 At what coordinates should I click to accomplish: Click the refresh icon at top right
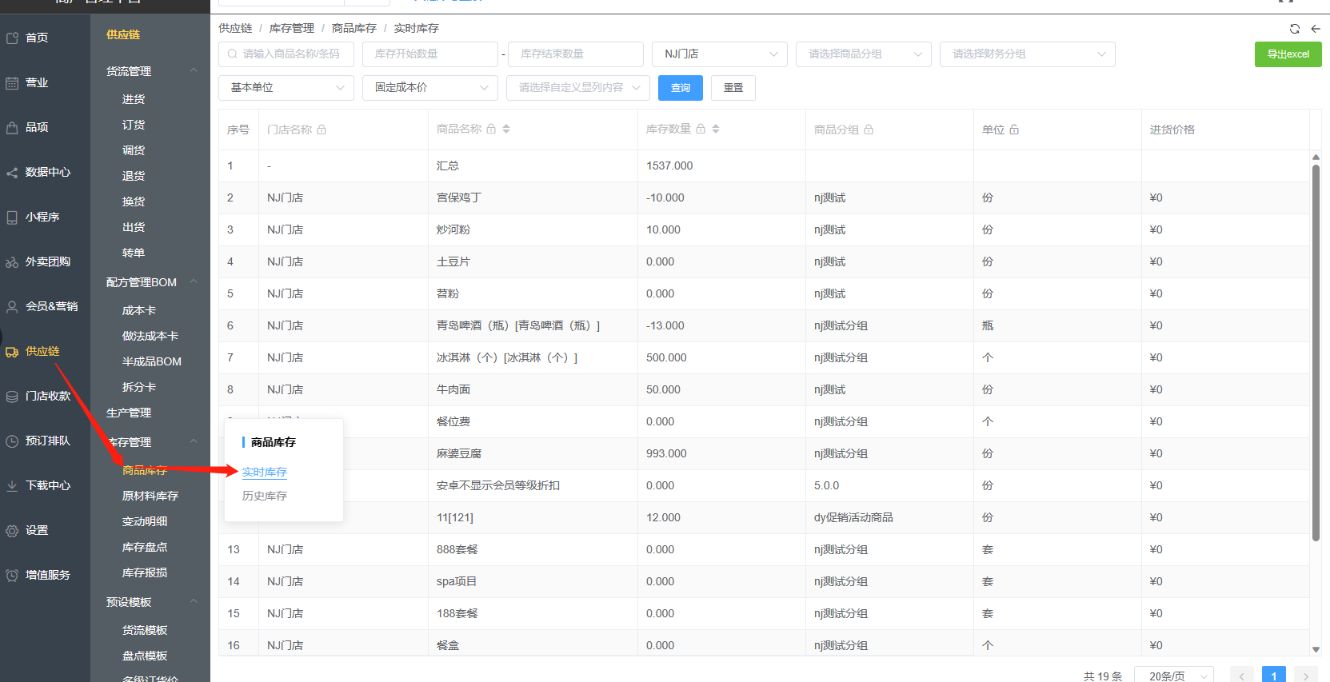pos(1295,29)
